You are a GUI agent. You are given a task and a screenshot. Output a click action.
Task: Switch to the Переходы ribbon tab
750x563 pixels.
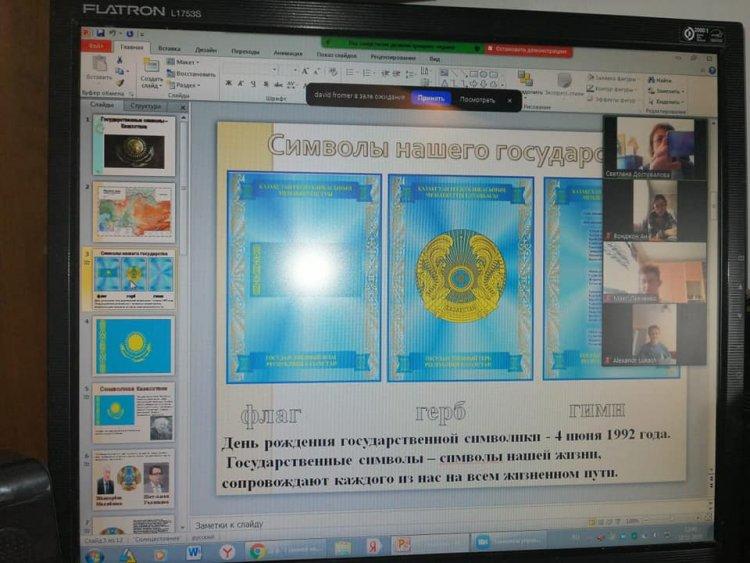245,51
